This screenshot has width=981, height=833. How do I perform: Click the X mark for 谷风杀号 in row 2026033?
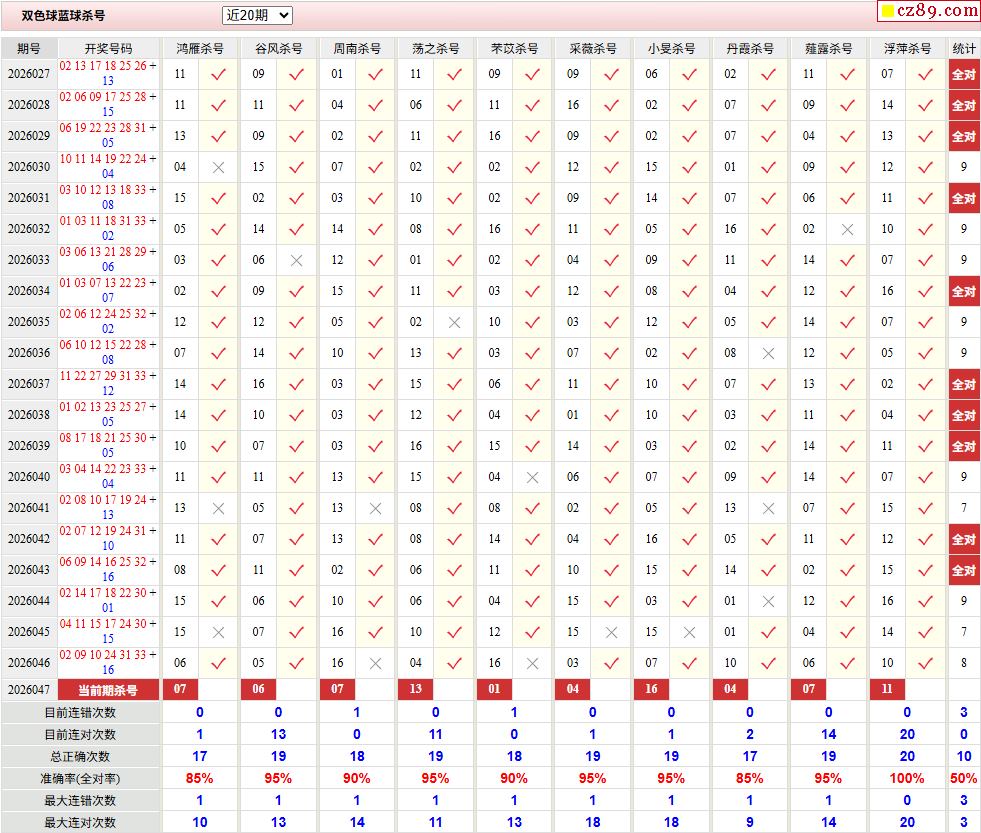pos(296,260)
